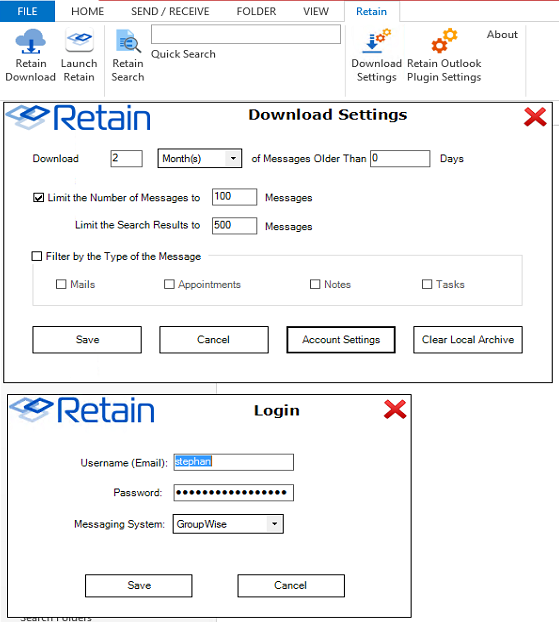Open Download Settings in the ribbon
The image size is (559, 622).
(x=376, y=55)
